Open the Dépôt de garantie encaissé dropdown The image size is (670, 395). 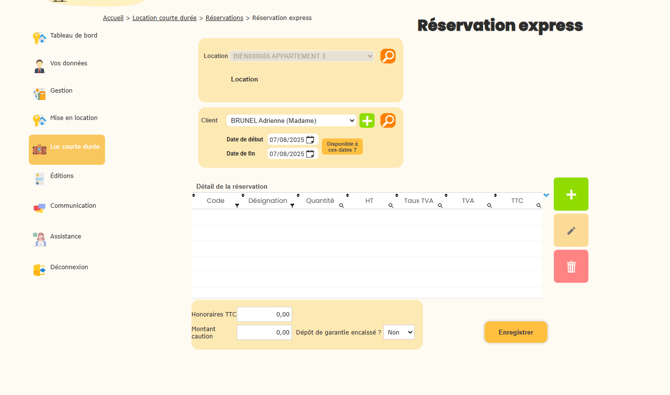pos(399,332)
